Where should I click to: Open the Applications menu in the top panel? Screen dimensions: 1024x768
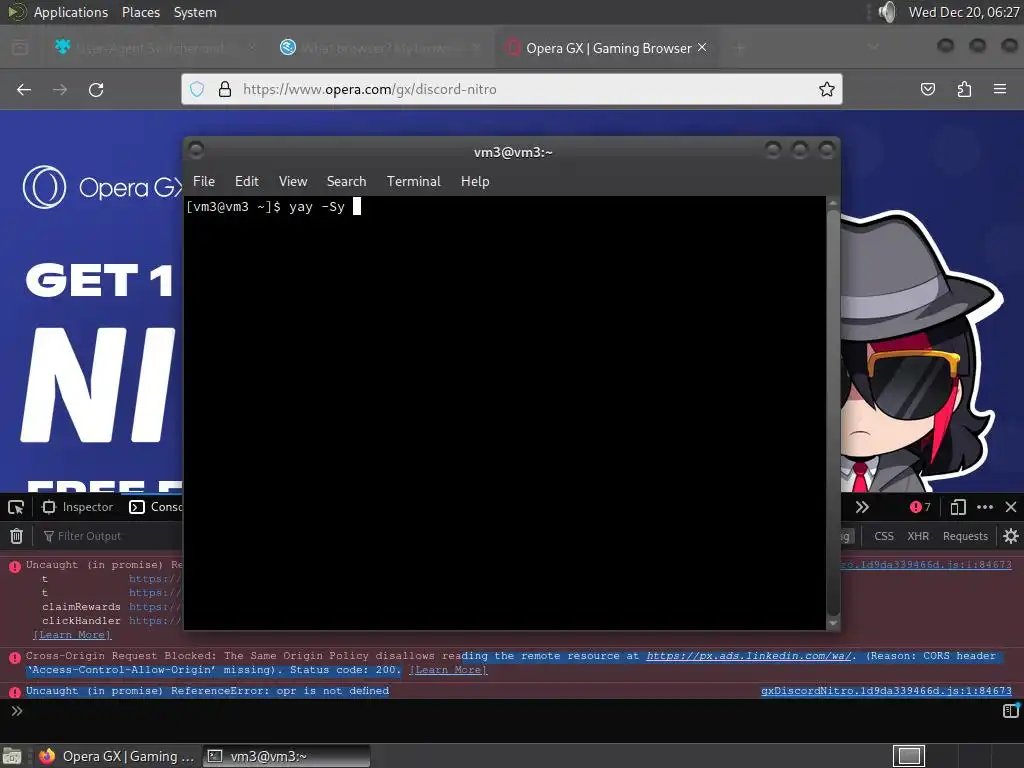pos(71,12)
